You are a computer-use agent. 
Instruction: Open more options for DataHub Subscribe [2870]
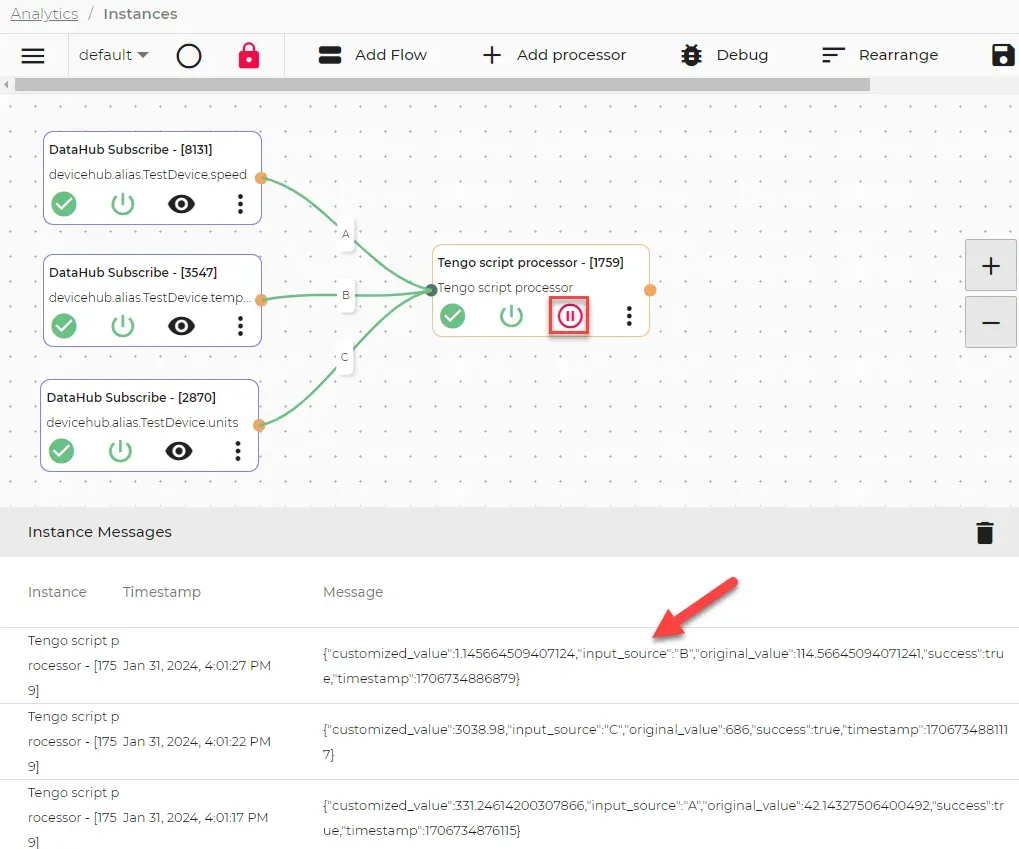pyautogui.click(x=238, y=451)
